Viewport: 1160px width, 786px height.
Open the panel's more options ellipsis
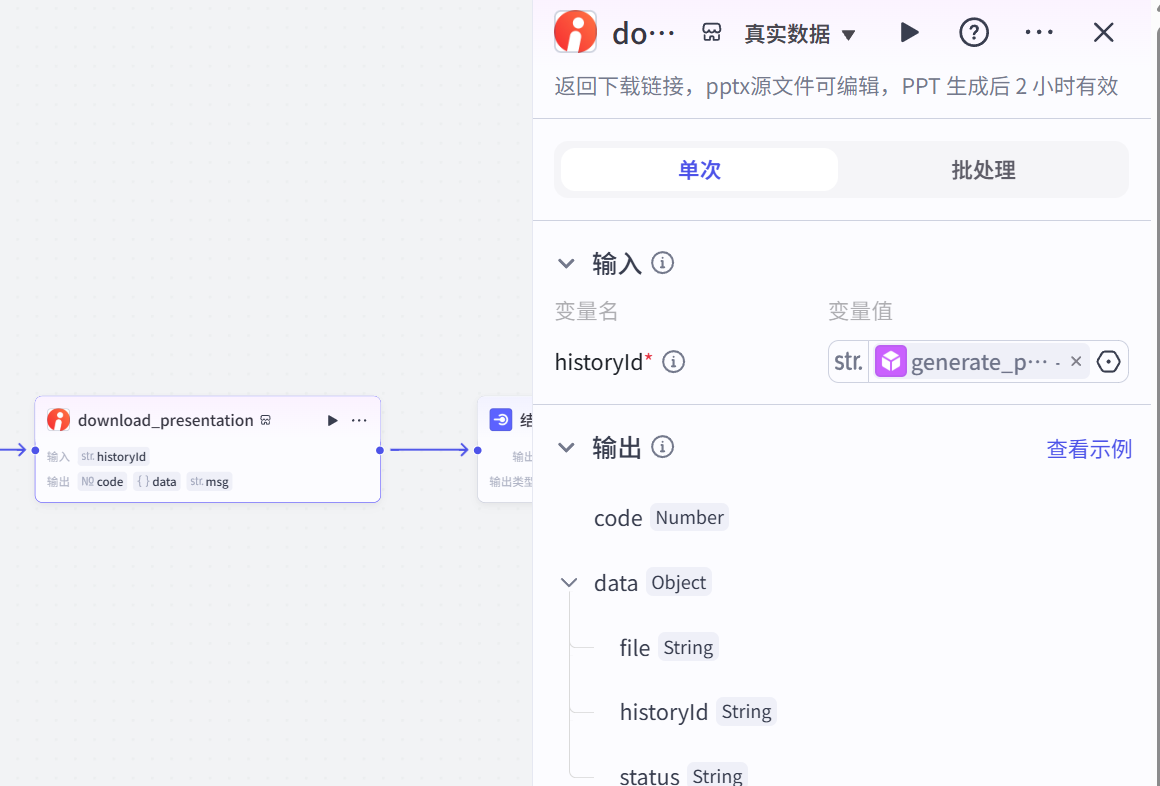pyautogui.click(x=1039, y=33)
